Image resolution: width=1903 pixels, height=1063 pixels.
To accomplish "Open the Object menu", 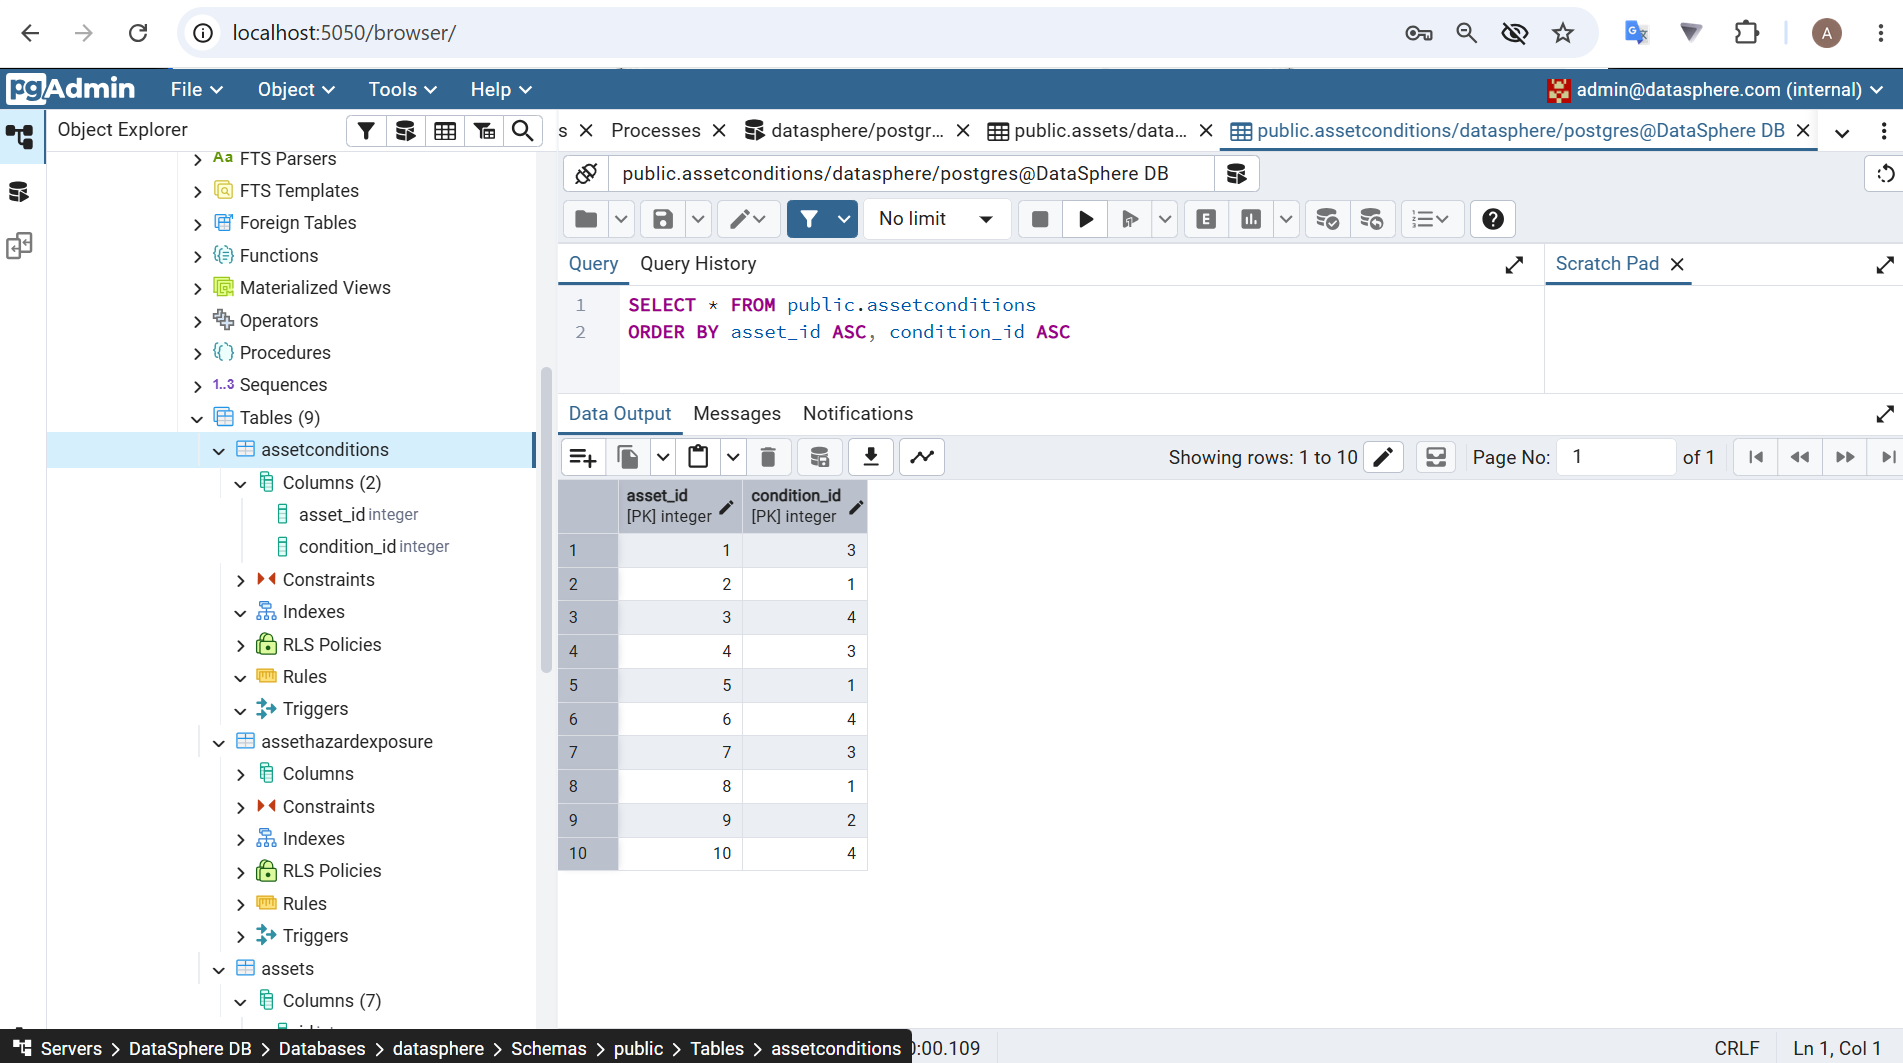I will (x=296, y=89).
